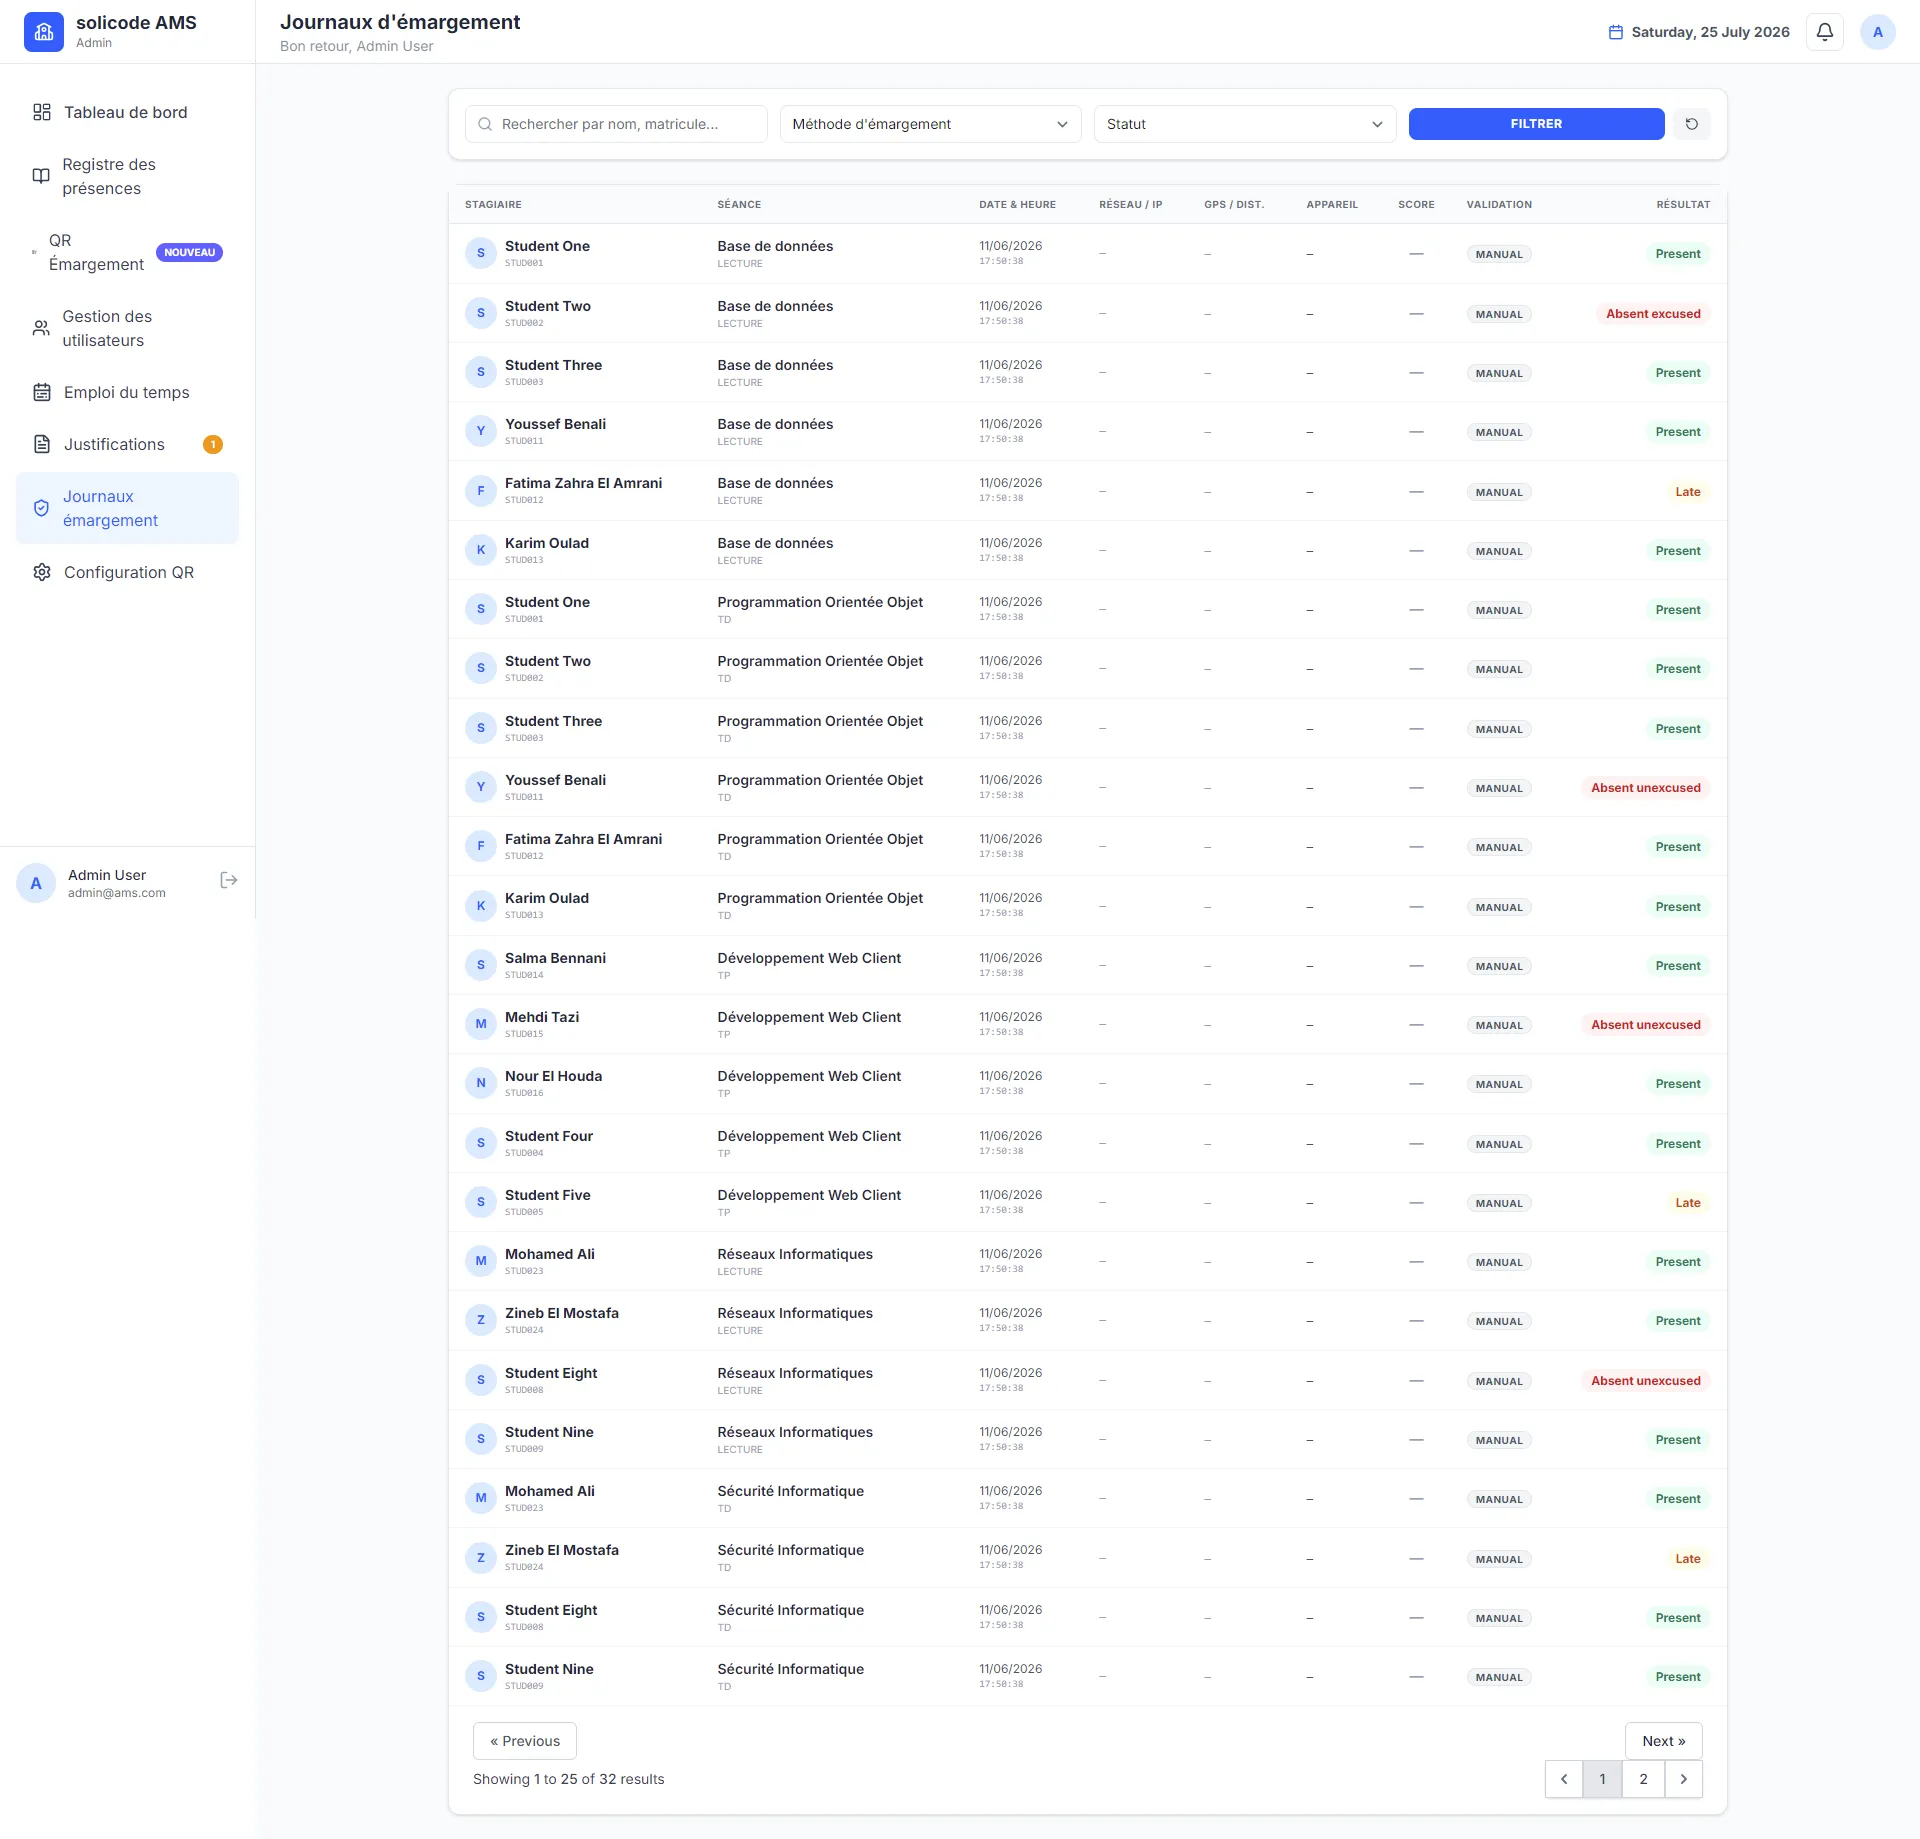Click the Saturday, 25 July 2026 date
This screenshot has width=1920, height=1839.
coord(1710,32)
